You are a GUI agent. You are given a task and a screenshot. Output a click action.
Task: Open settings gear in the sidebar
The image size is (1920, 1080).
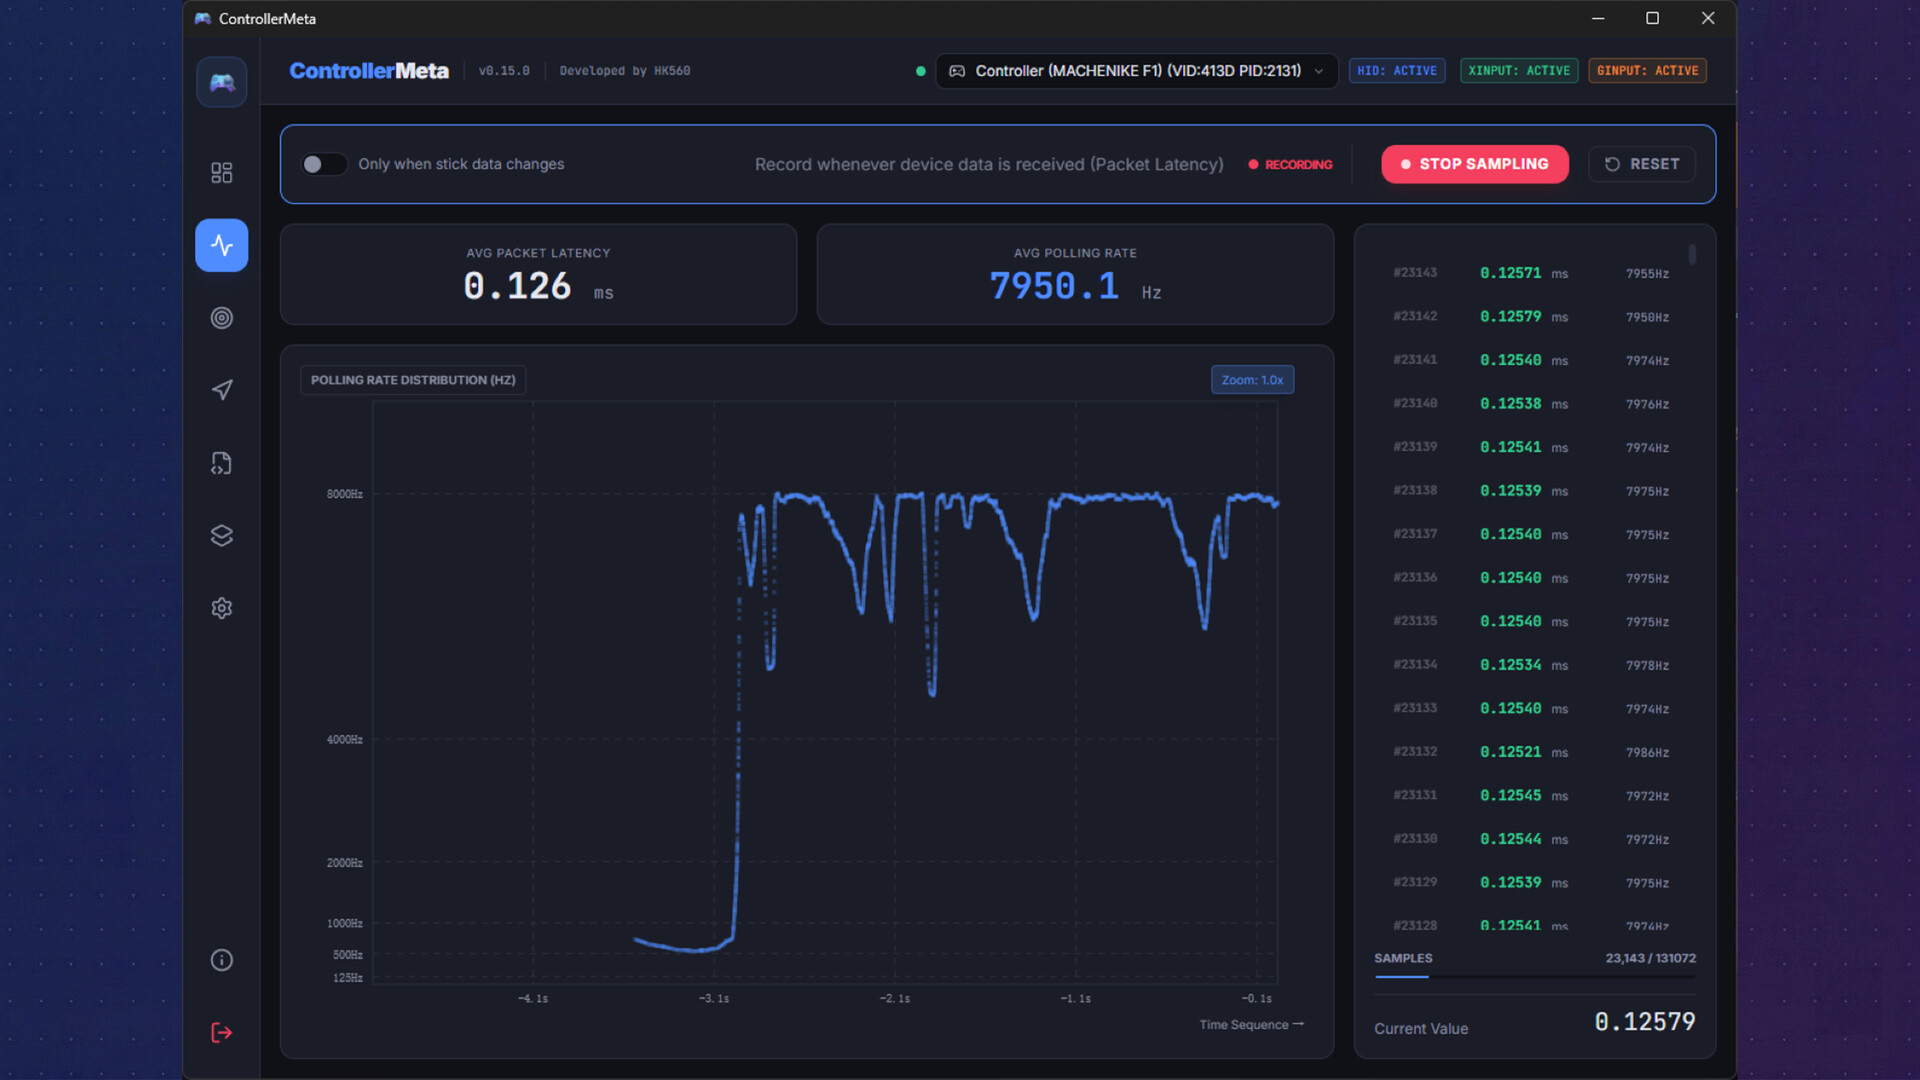[222, 608]
